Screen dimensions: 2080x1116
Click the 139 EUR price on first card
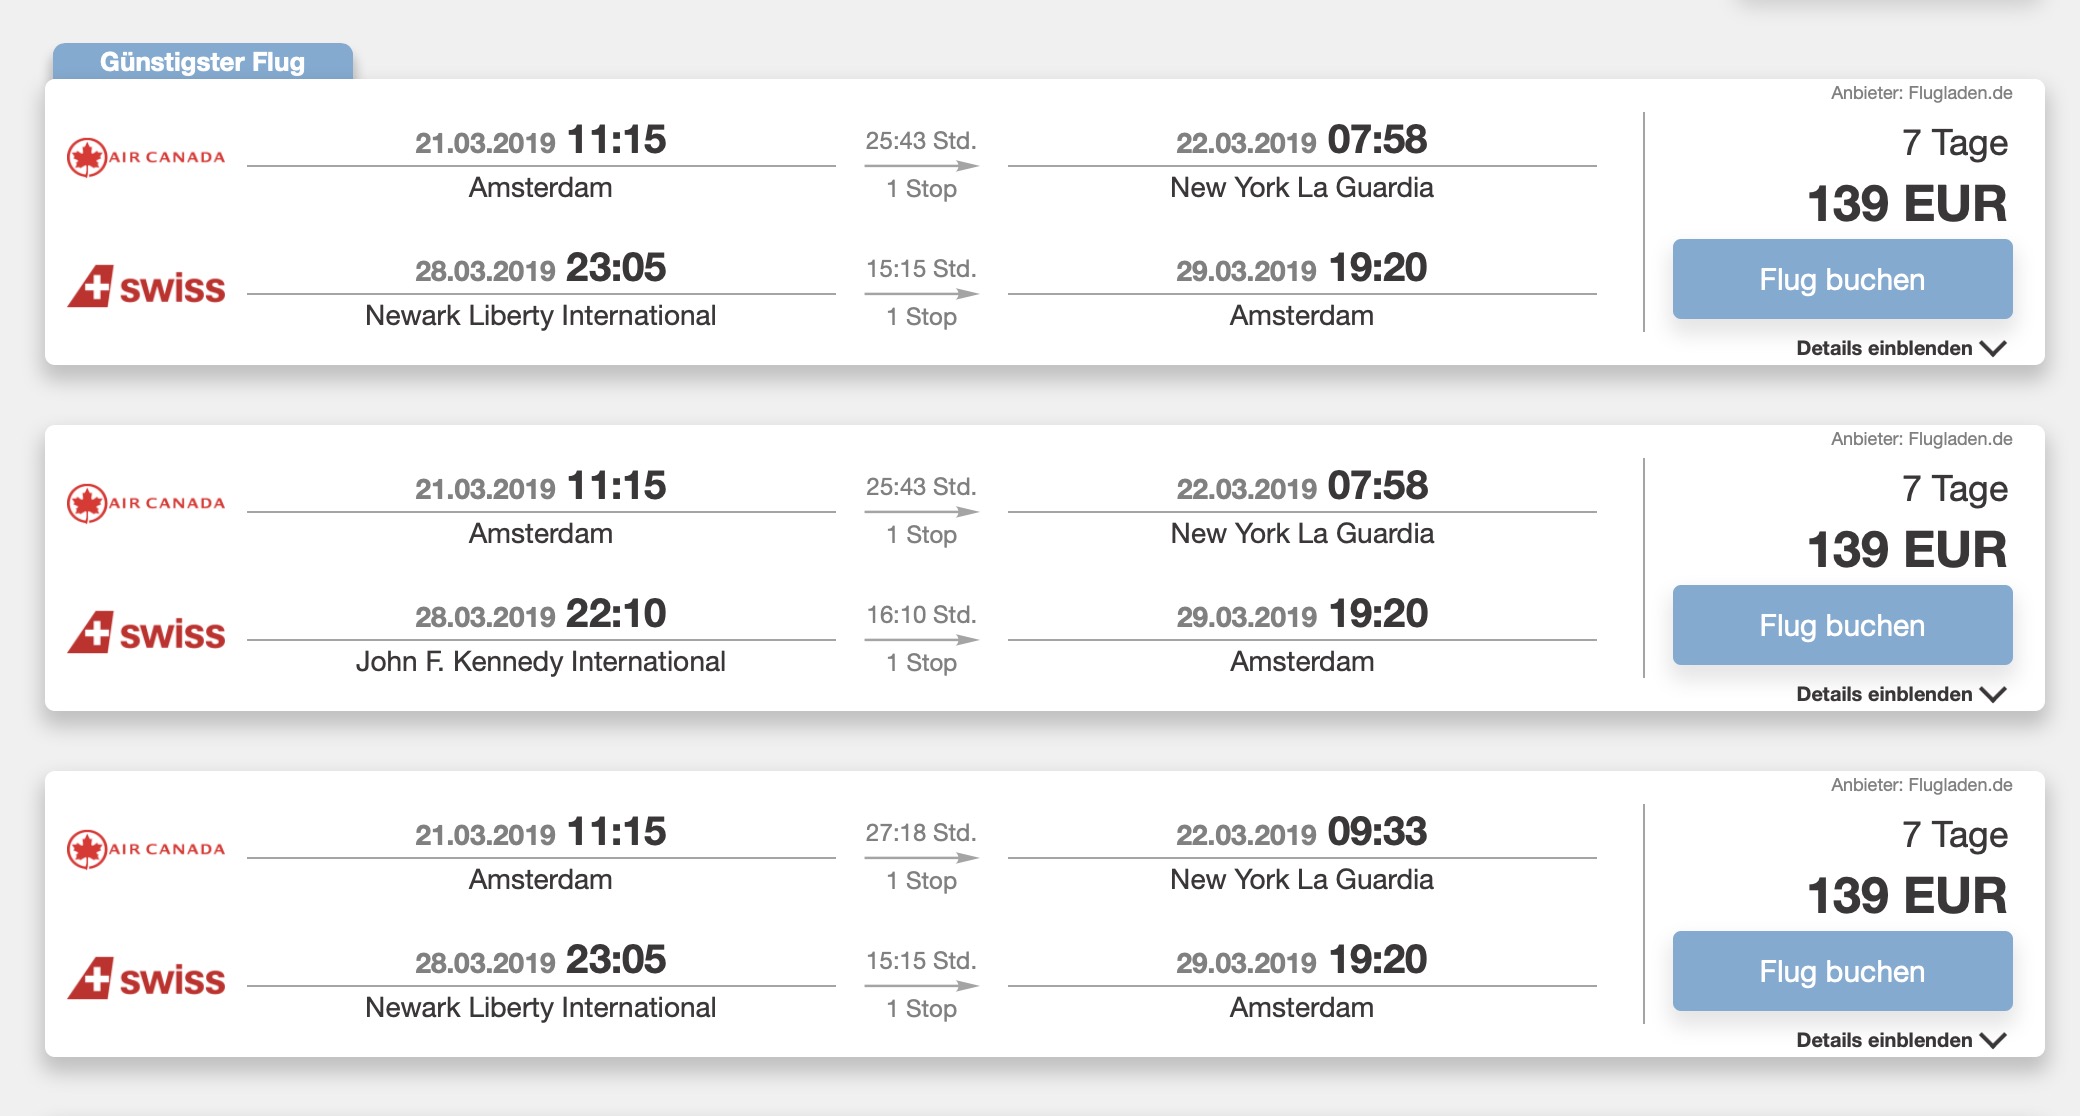pyautogui.click(x=1907, y=204)
